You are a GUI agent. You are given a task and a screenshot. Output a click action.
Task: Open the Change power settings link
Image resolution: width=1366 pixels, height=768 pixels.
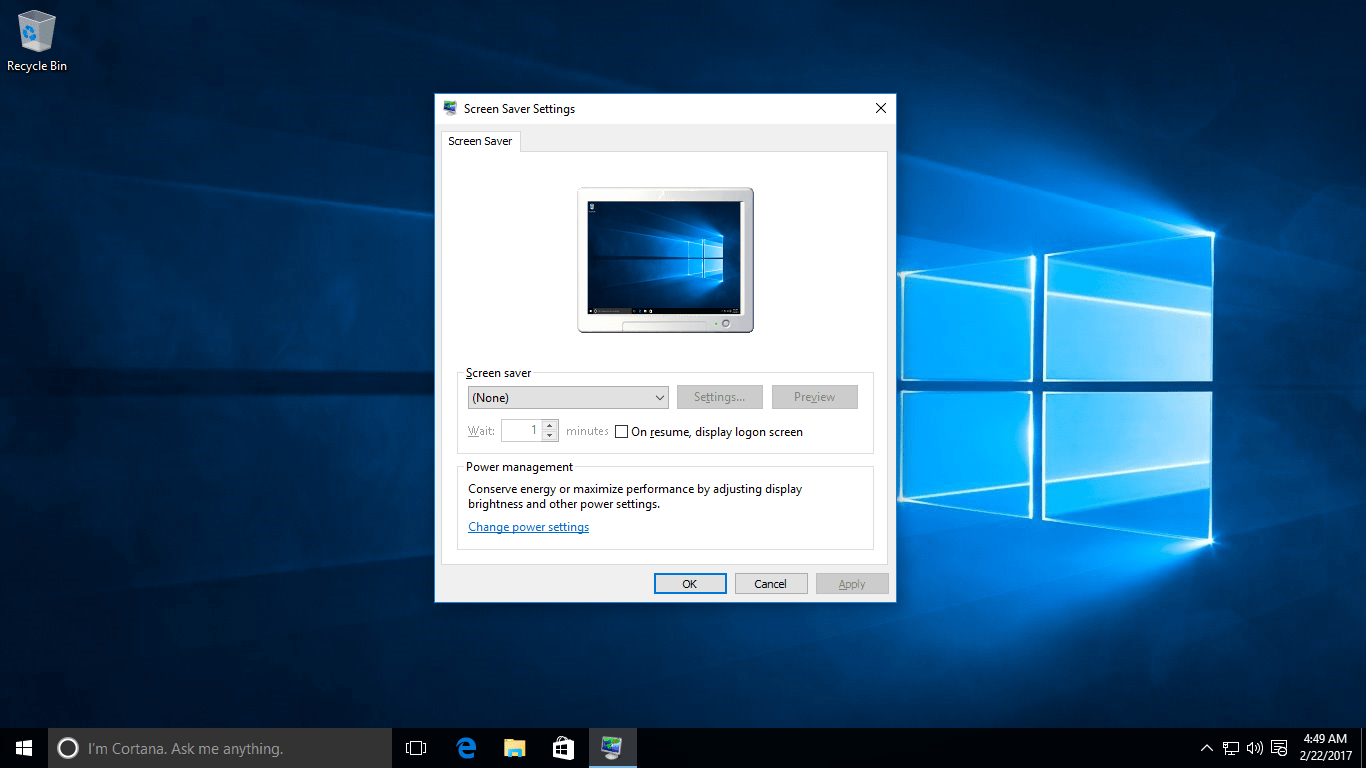tap(529, 527)
